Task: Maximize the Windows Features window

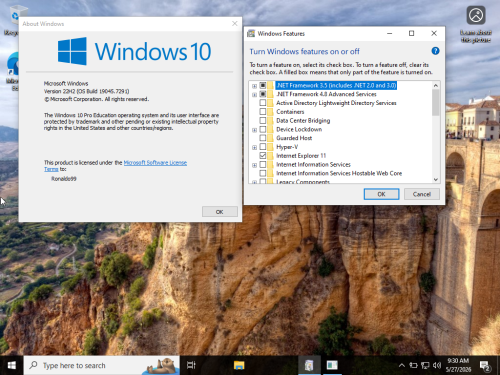Action: 412,33
